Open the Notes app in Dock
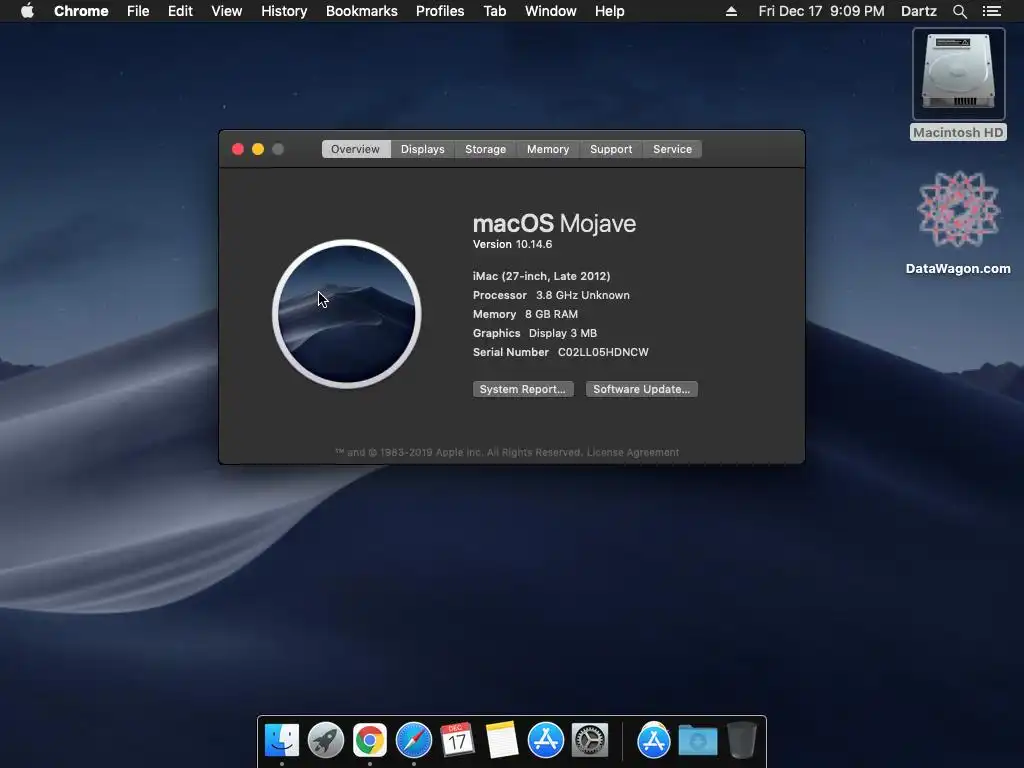1024x768 pixels. (502, 740)
